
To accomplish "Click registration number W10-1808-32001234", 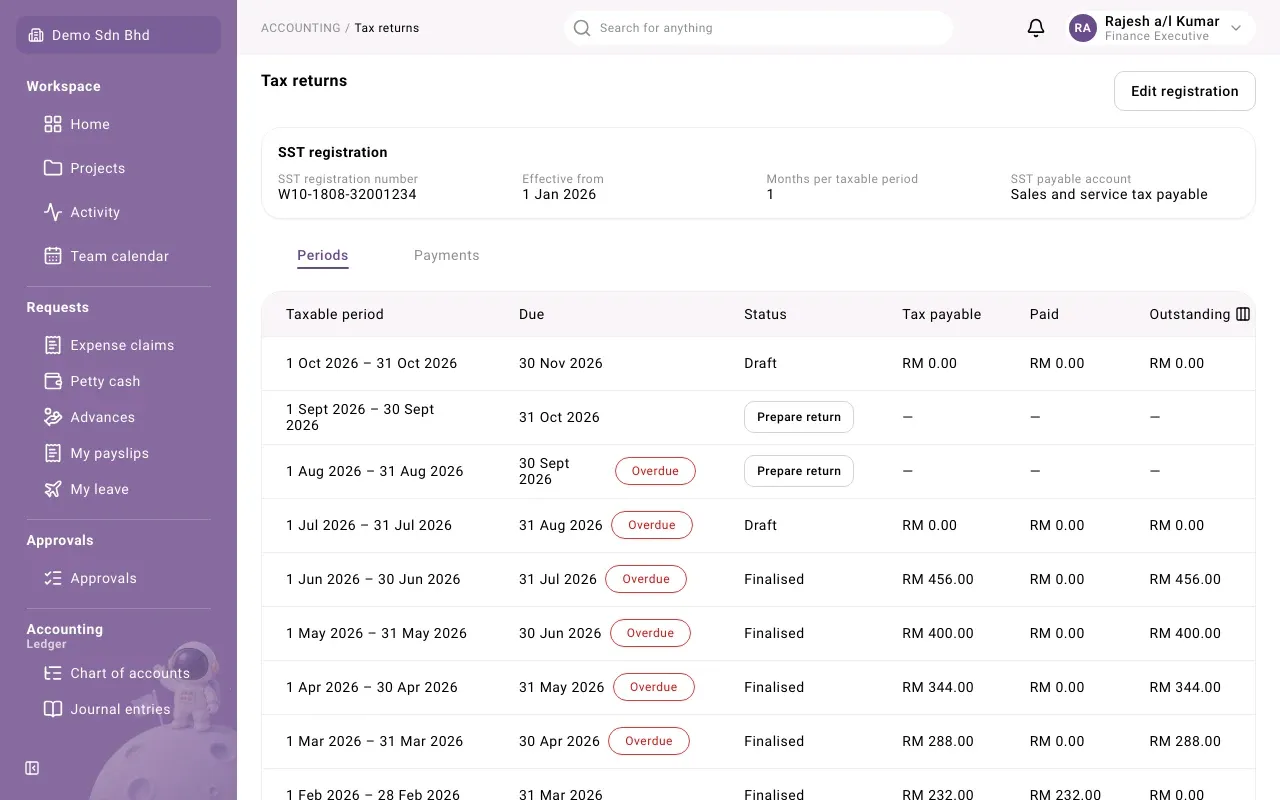I will pyautogui.click(x=347, y=194).
